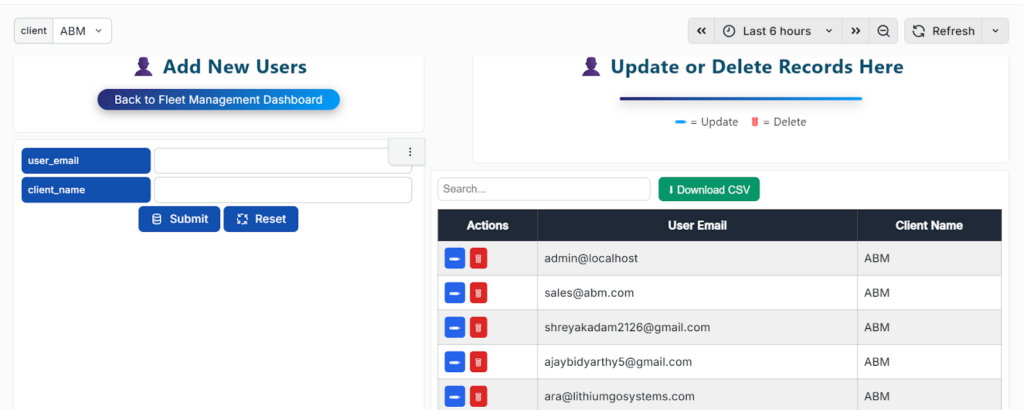
Task: Shift time range forward
Action: click(856, 31)
